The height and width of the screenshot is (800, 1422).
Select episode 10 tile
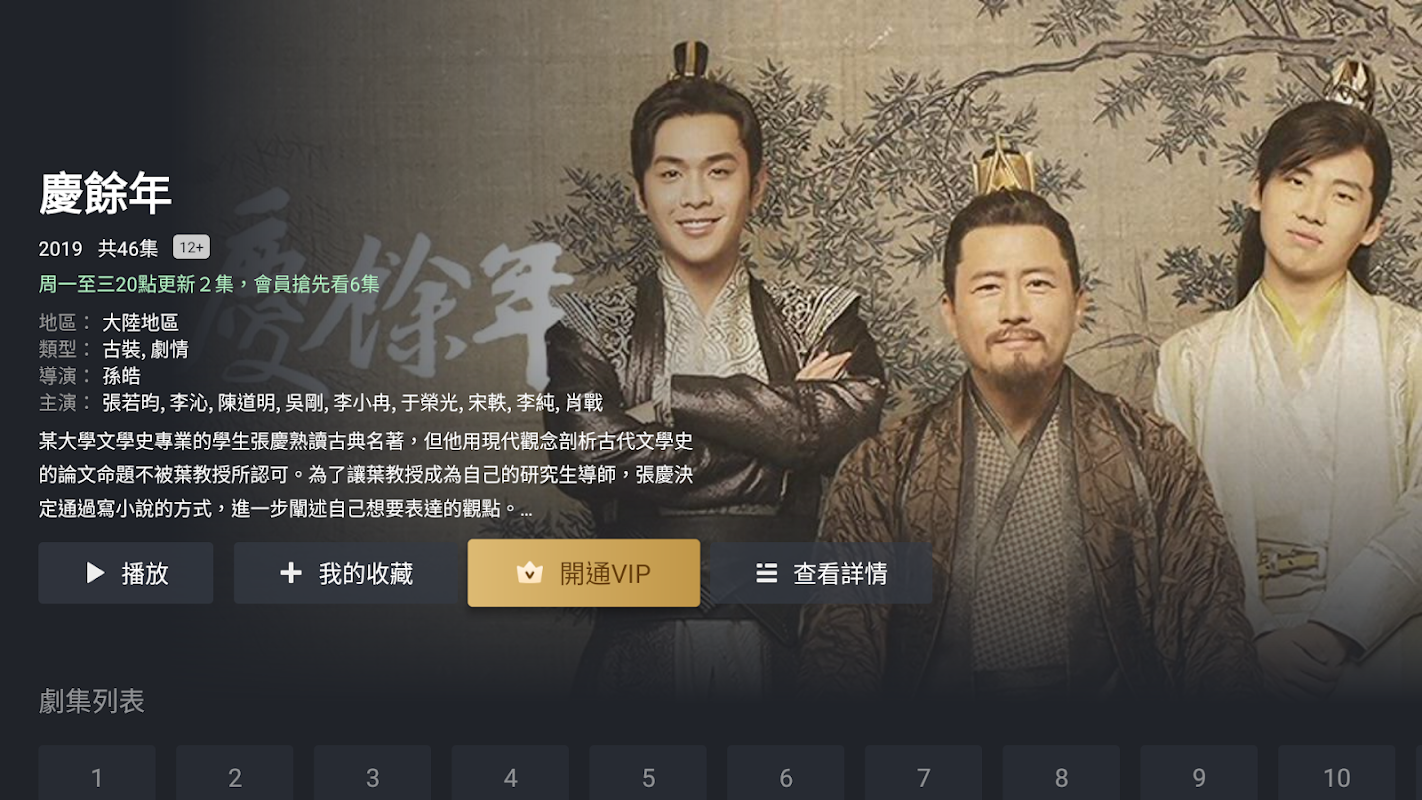(x=1337, y=773)
